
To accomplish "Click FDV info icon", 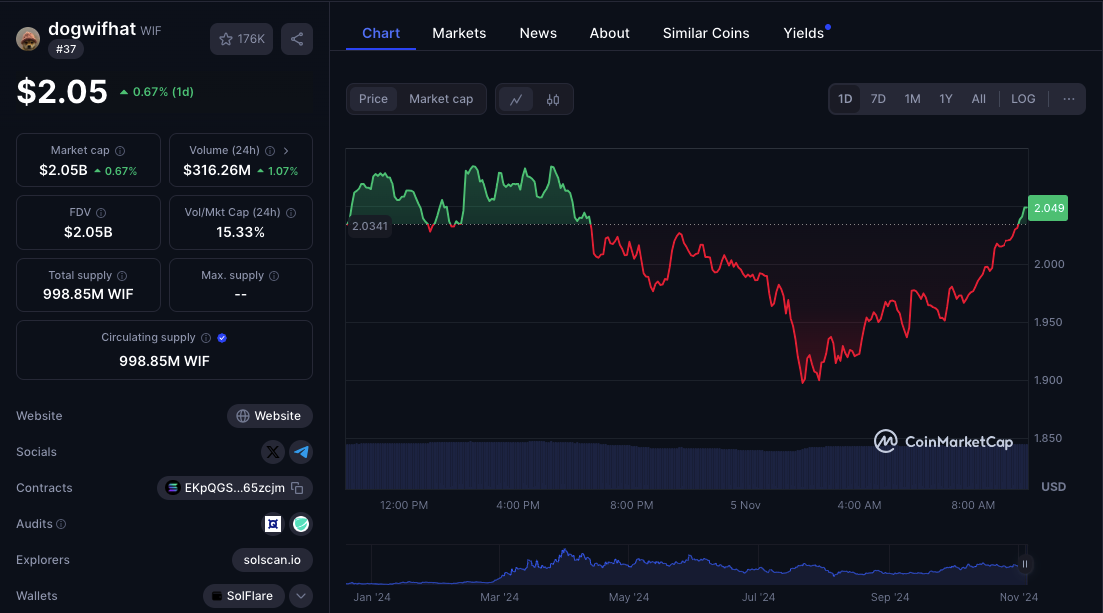I will pos(101,213).
